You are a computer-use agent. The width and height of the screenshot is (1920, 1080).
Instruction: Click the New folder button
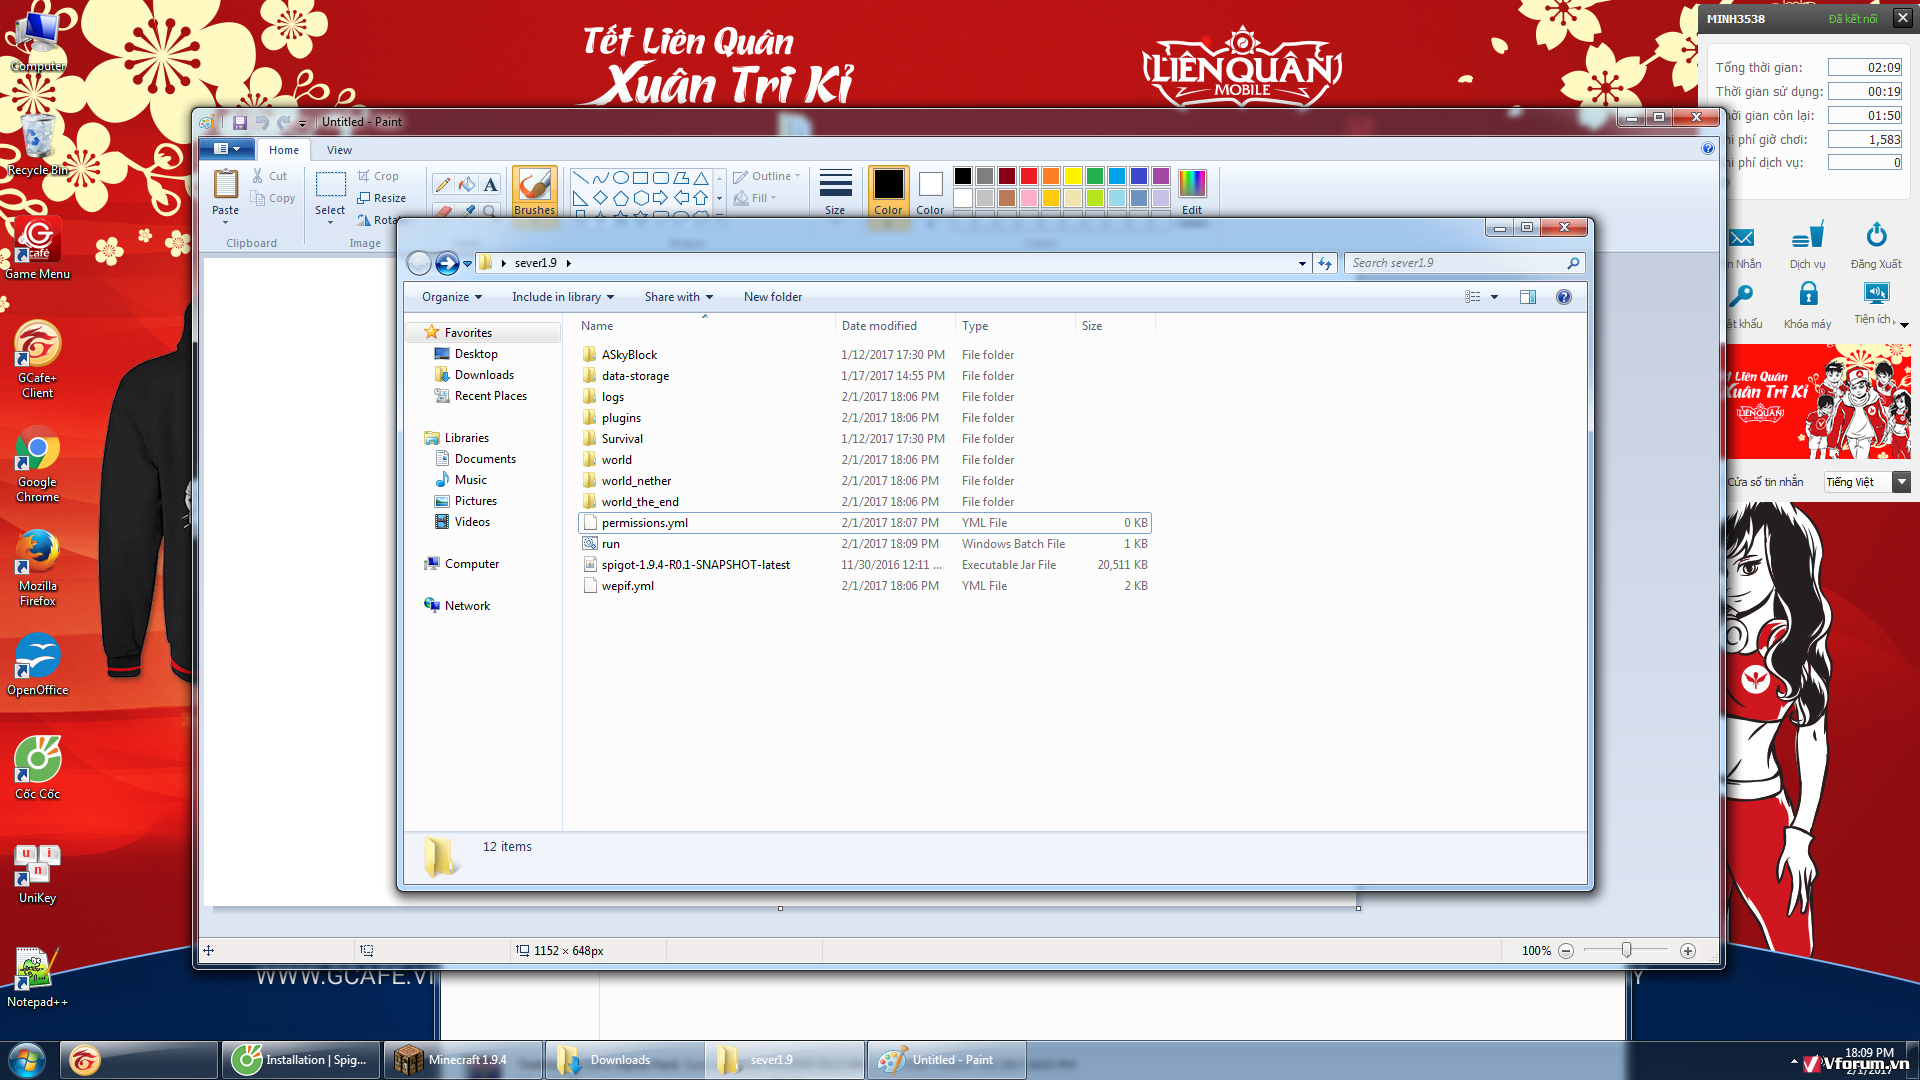coord(772,297)
